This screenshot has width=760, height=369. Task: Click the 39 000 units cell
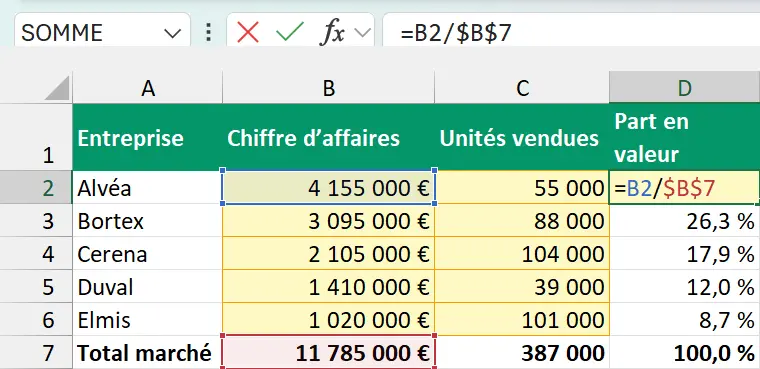pos(522,287)
